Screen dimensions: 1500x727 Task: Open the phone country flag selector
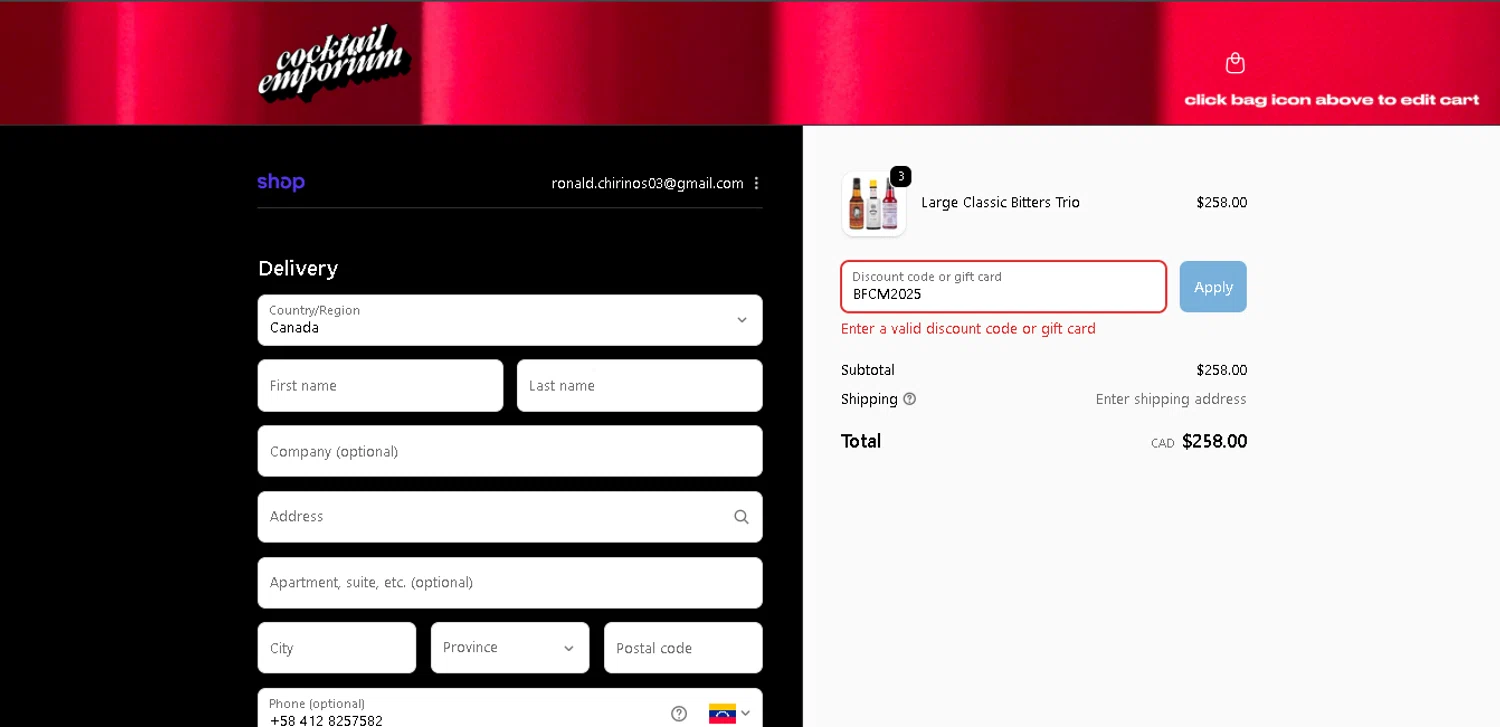(729, 713)
